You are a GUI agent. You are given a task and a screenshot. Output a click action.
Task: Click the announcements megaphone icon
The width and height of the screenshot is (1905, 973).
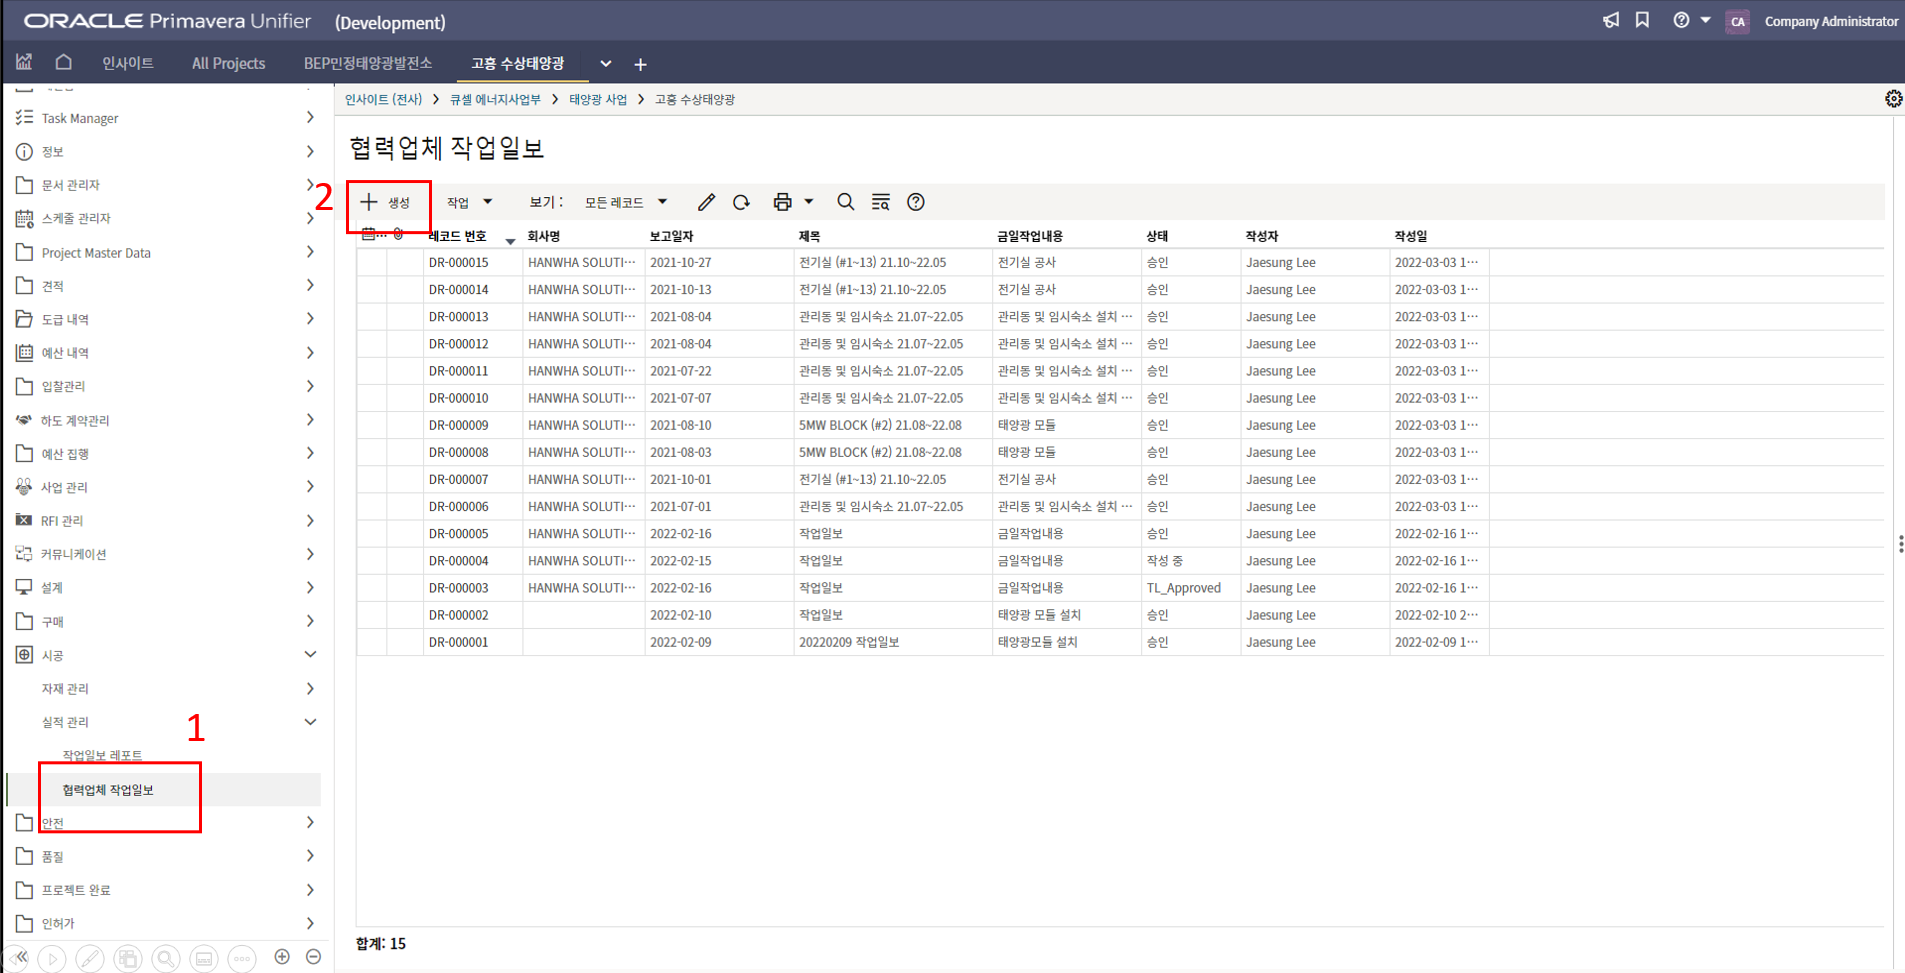pyautogui.click(x=1610, y=21)
